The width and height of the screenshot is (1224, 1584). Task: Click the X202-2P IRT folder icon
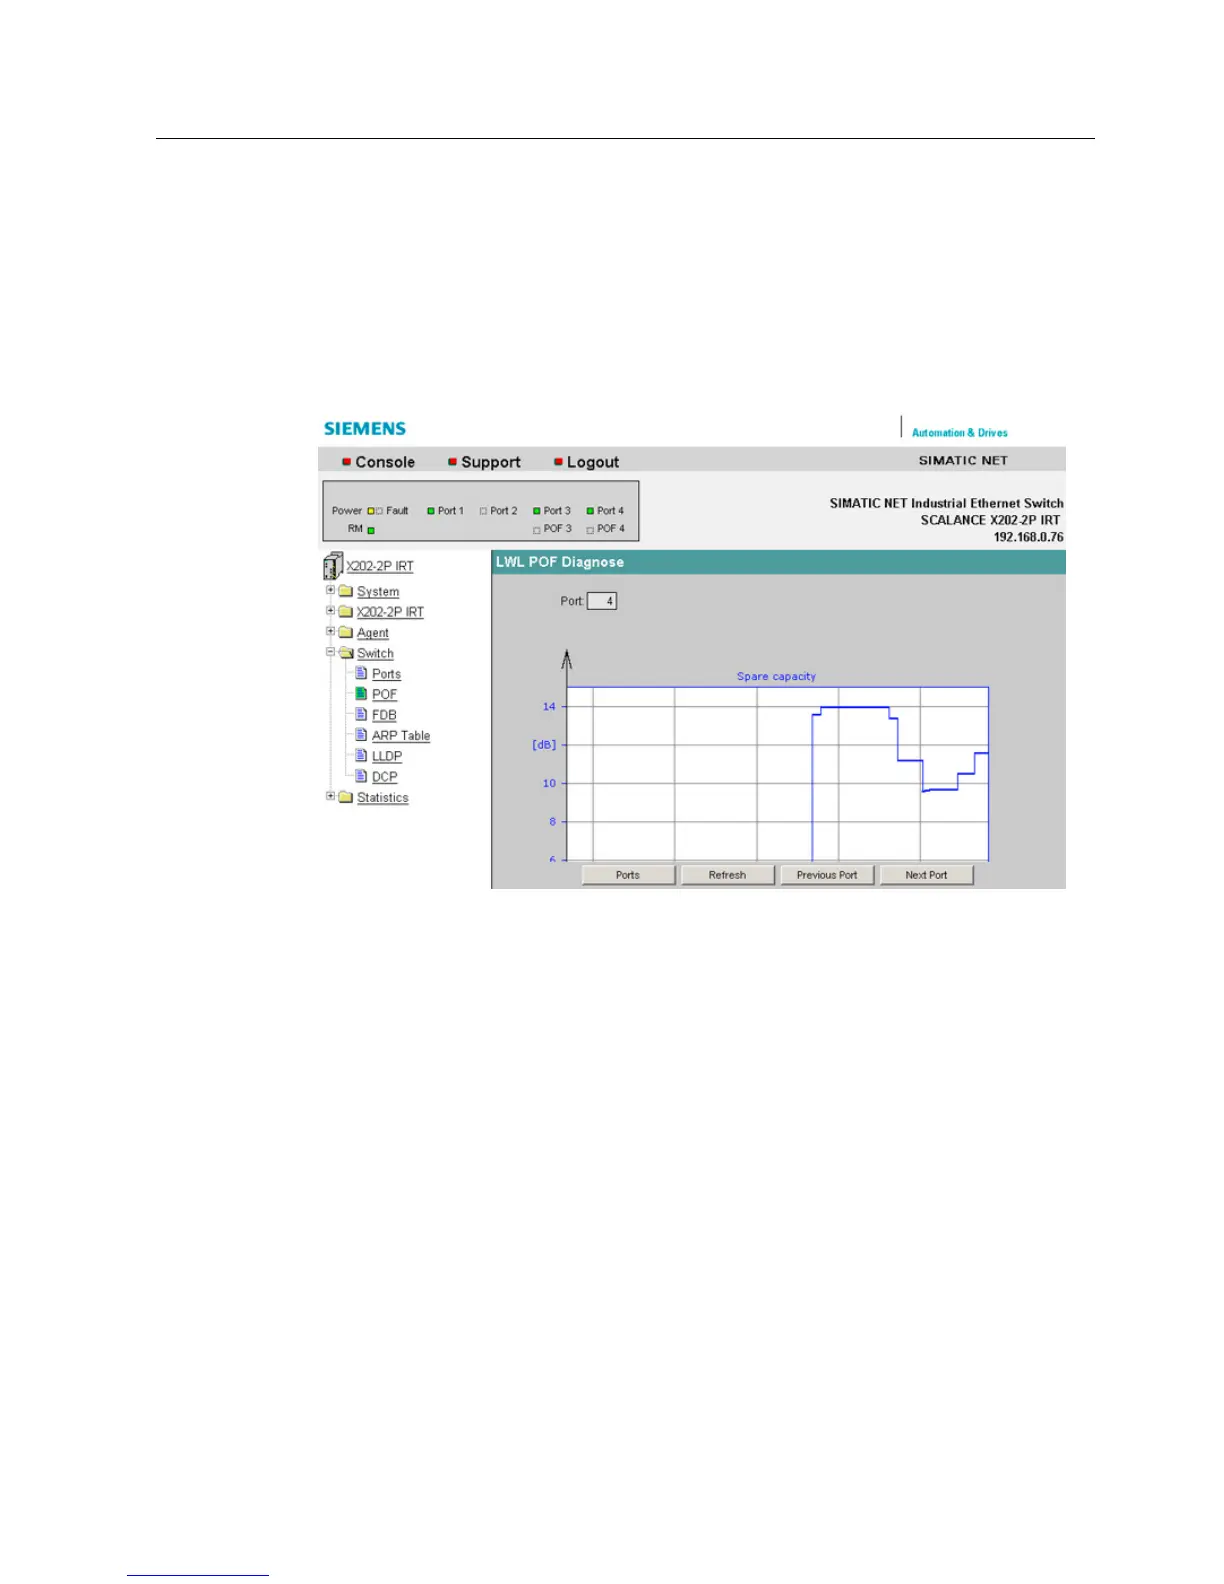click(x=346, y=611)
